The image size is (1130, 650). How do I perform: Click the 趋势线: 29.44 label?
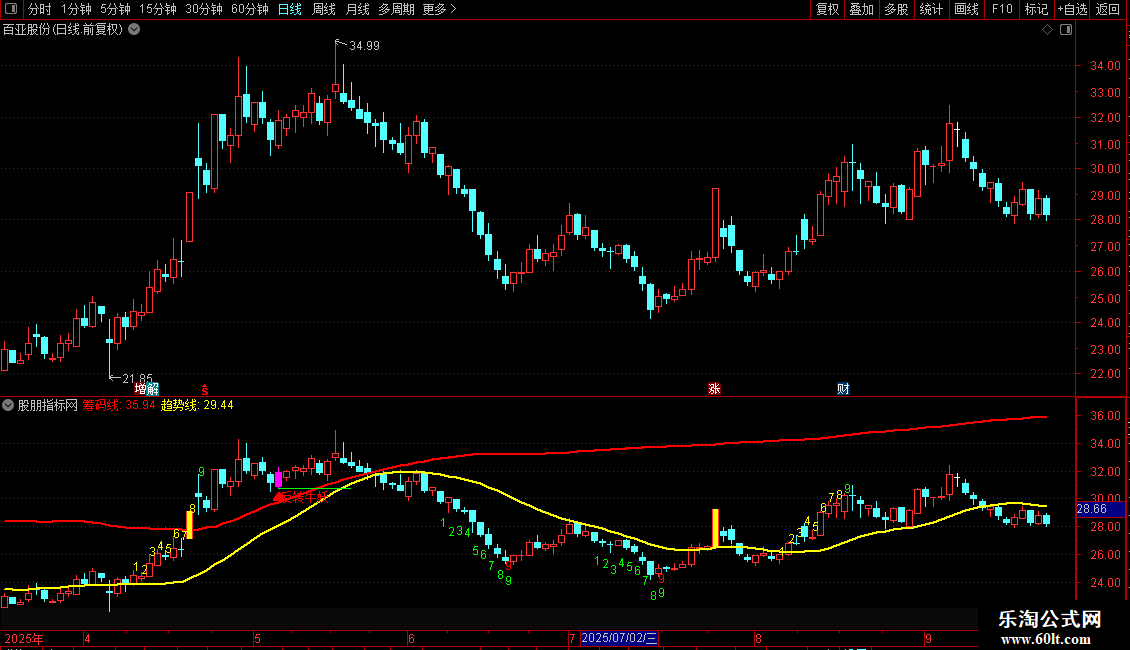click(x=197, y=405)
